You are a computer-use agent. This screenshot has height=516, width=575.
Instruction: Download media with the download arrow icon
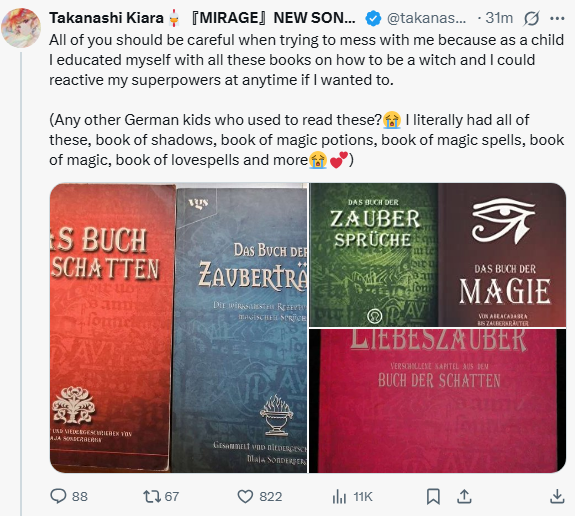click(557, 496)
